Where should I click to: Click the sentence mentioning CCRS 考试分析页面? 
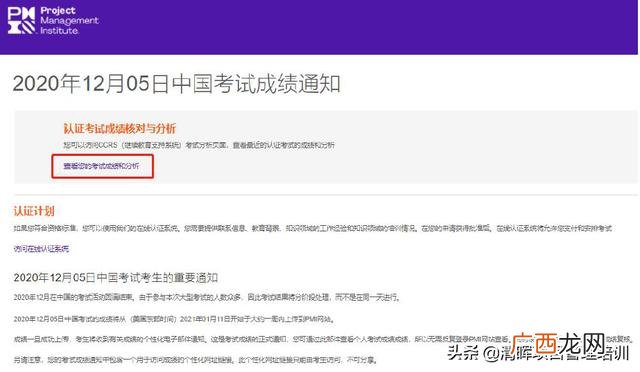tap(199, 145)
